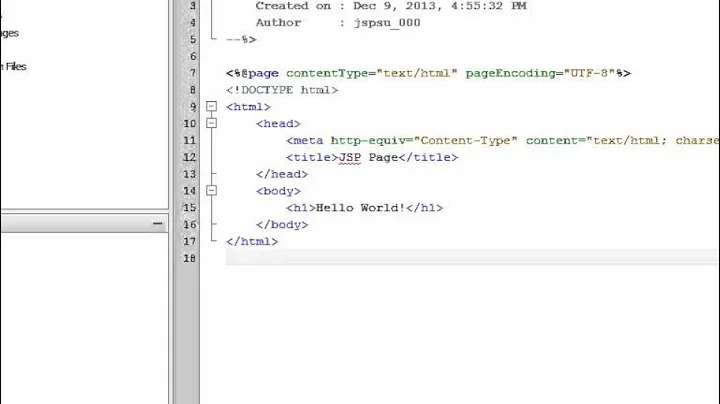
Task: Click the closing body tag
Action: tap(282, 225)
